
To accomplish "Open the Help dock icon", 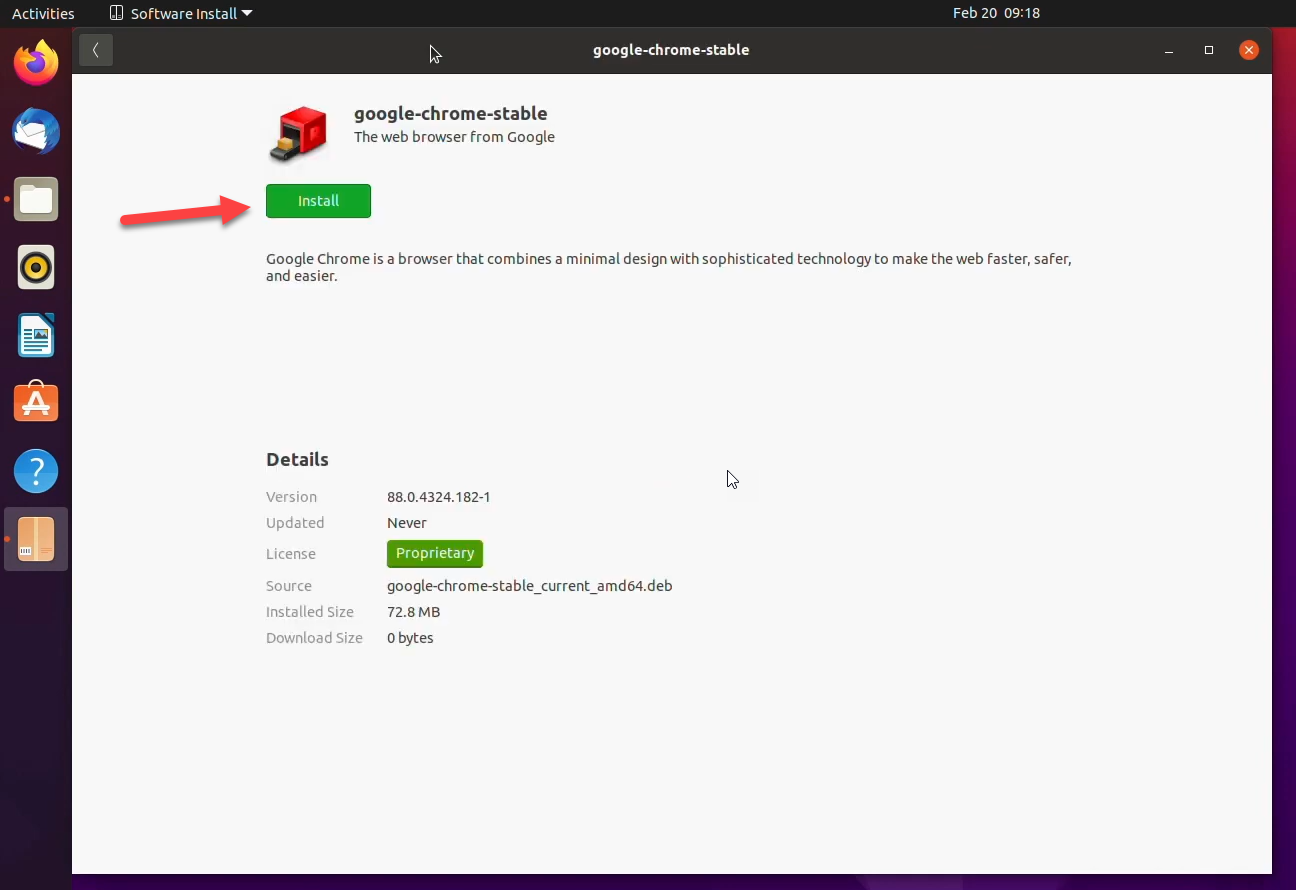I will coord(36,471).
